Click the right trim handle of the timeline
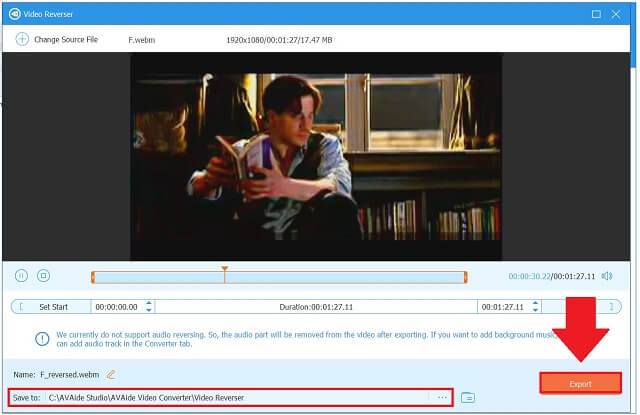Screen dimensions: 640x415 click(465, 277)
